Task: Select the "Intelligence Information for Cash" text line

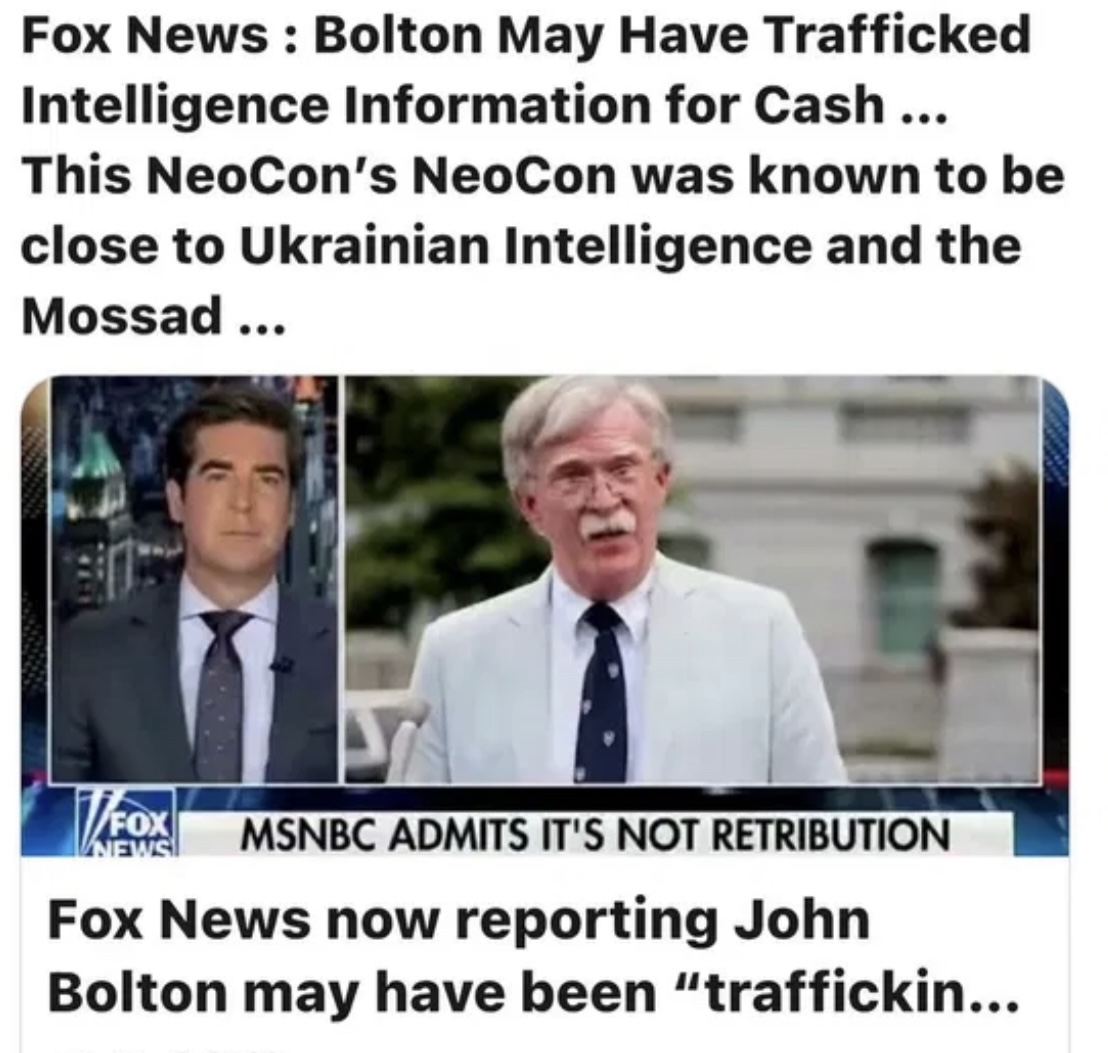Action: click(453, 105)
